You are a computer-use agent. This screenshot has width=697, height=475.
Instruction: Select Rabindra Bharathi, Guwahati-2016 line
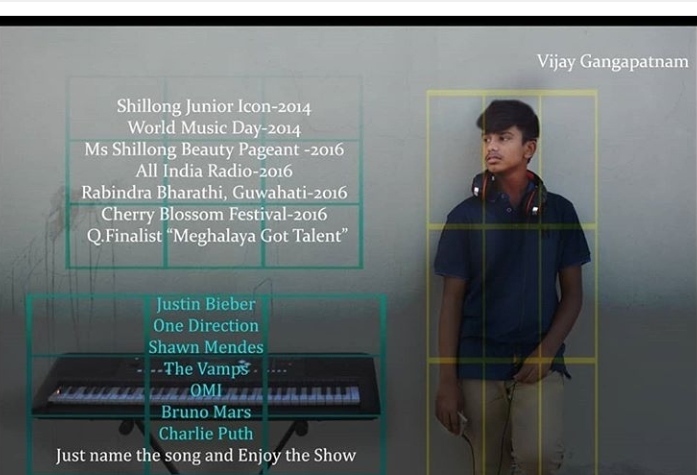point(214,192)
